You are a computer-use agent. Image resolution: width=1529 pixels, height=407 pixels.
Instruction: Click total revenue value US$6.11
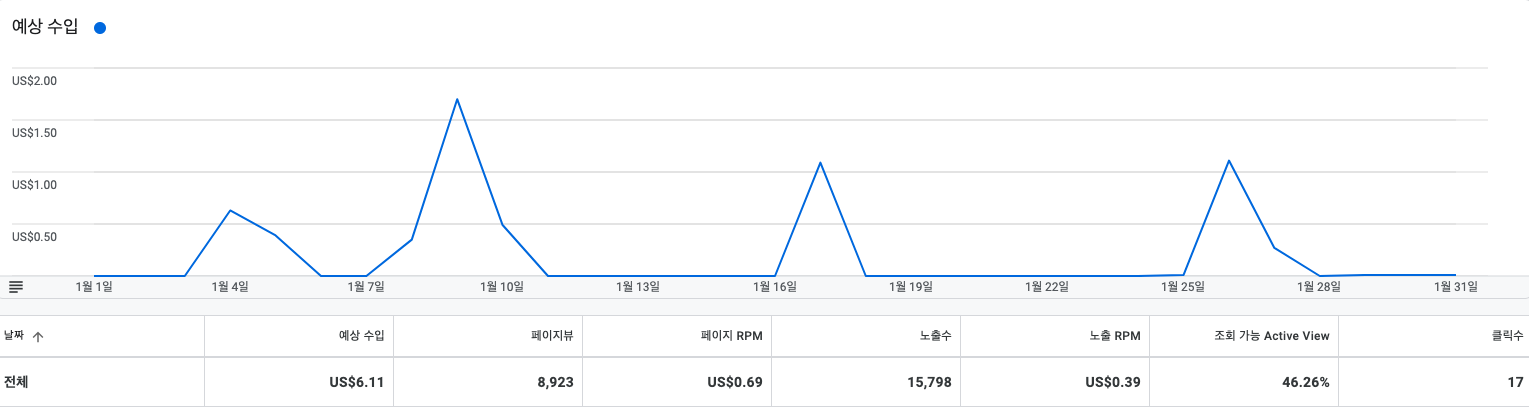[355, 382]
